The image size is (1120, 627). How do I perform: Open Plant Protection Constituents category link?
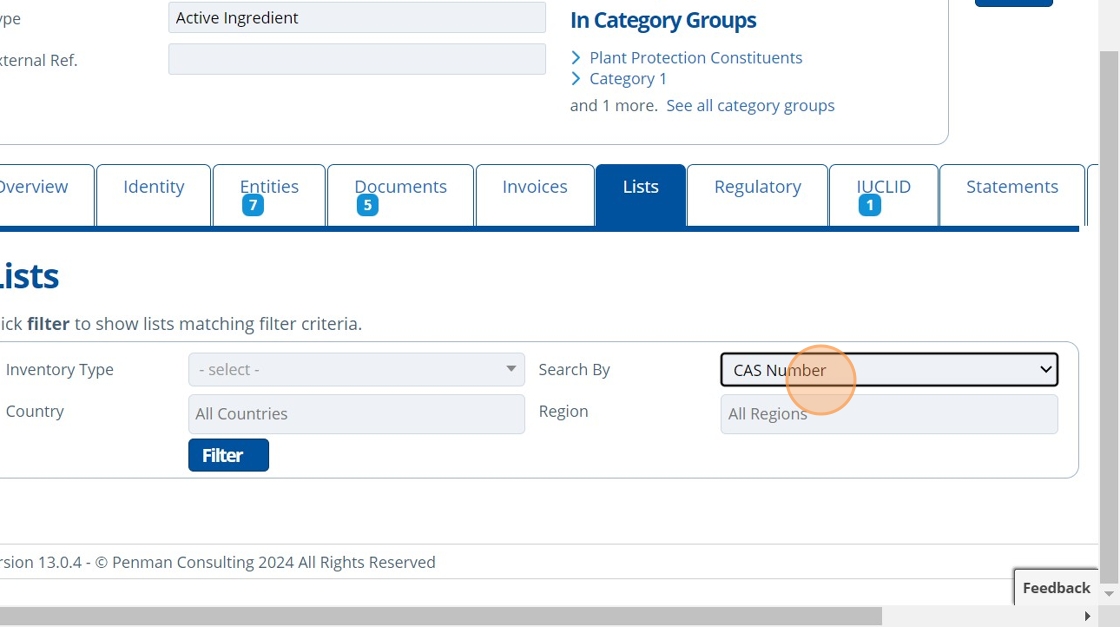695,58
